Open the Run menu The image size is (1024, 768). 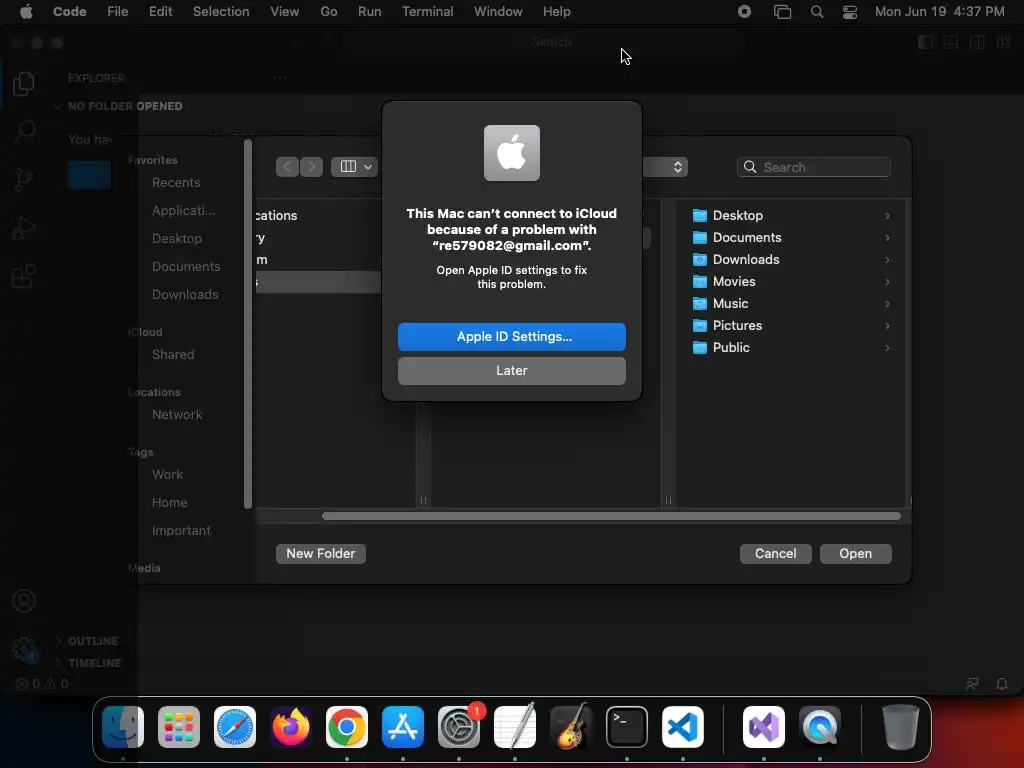(x=369, y=12)
